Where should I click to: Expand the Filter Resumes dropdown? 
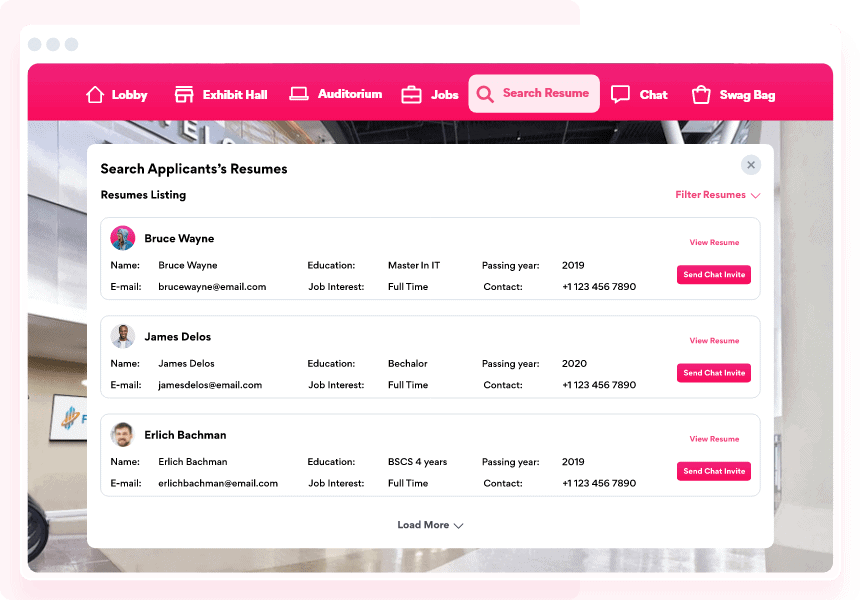pos(717,195)
